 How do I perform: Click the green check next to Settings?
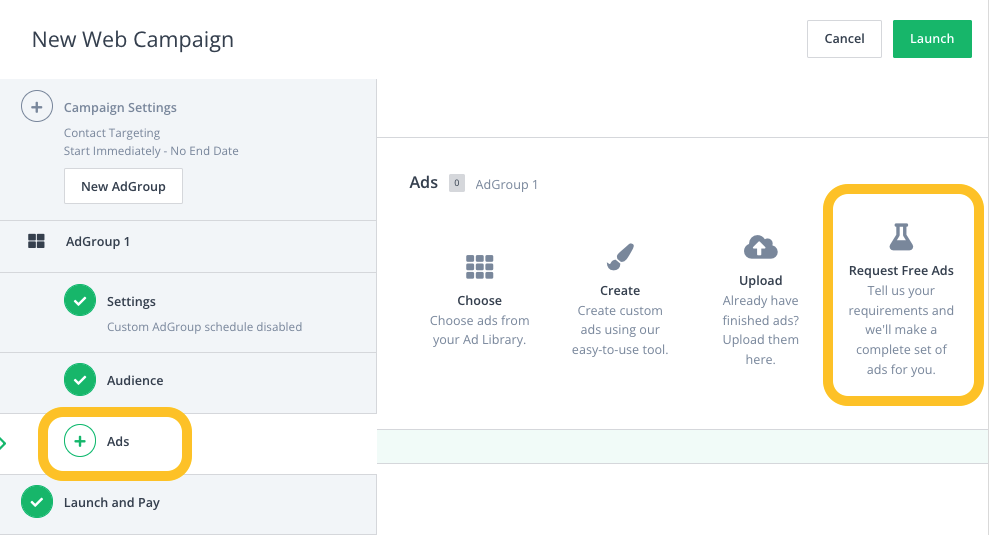point(80,300)
